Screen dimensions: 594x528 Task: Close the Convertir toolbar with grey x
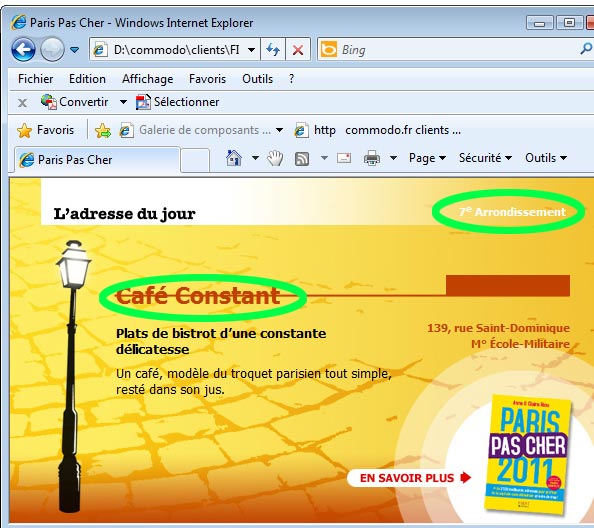click(x=22, y=103)
